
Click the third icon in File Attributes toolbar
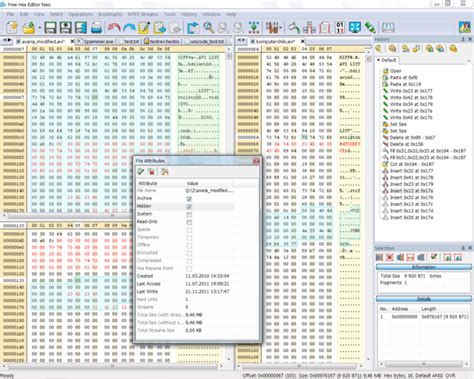164,172
